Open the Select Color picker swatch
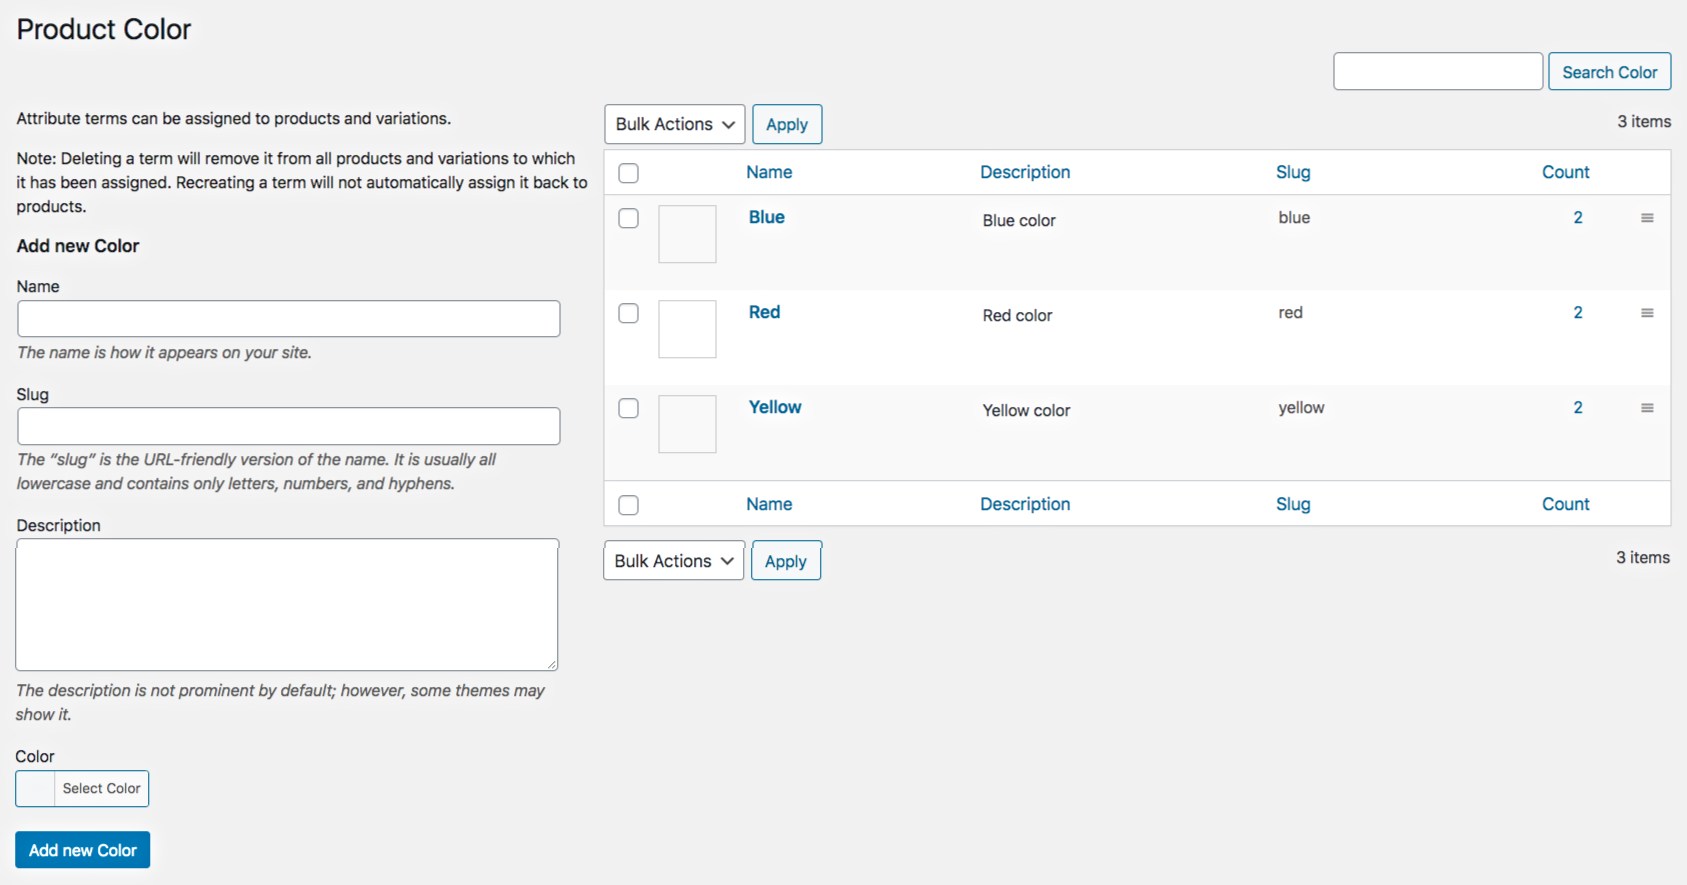Screen dimensions: 1687x885 36,789
